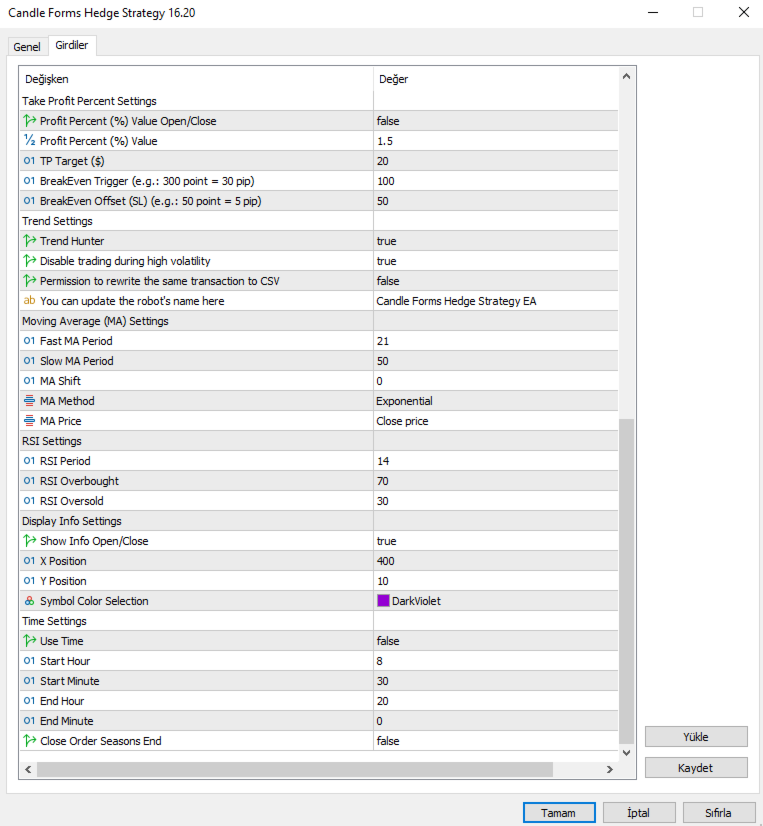Toggle Show Info Open/Close true value
This screenshot has width=763, height=826.
495,541
